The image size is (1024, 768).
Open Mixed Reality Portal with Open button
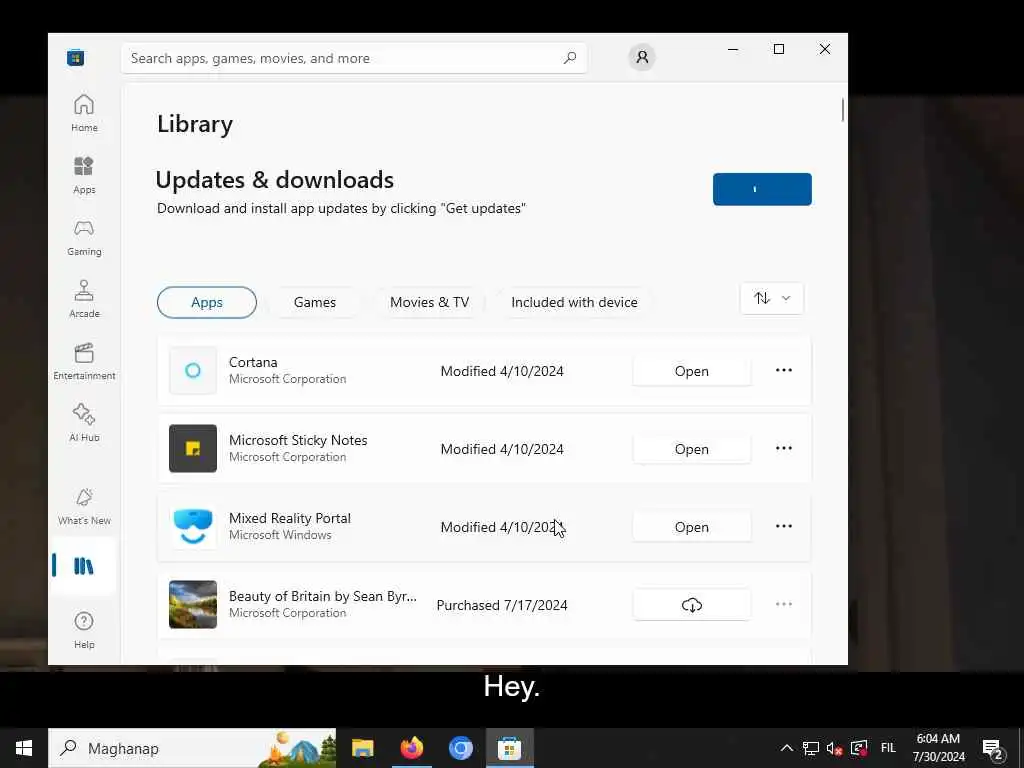[x=692, y=527]
